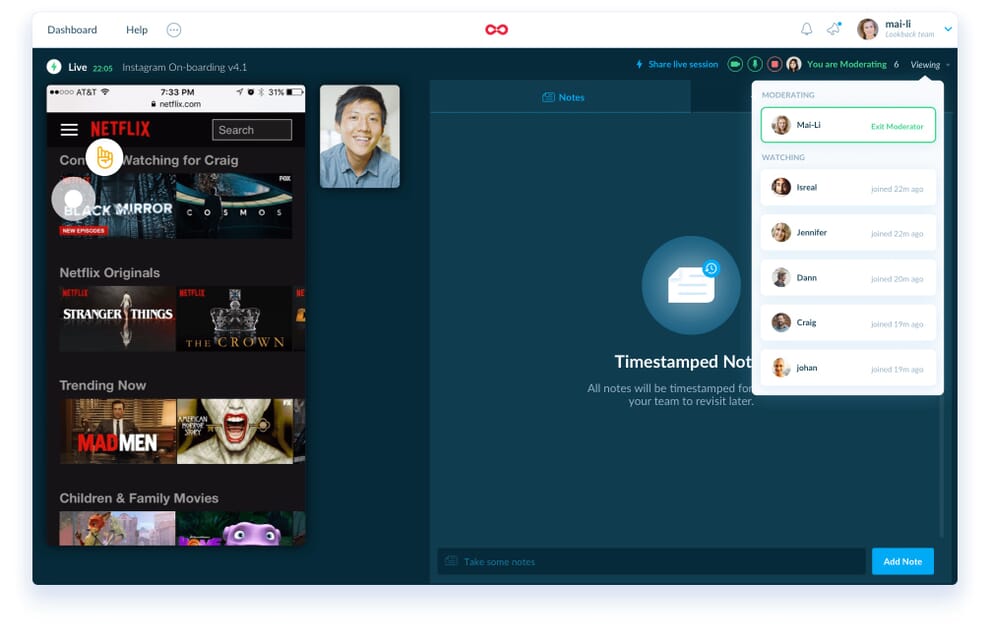The height and width of the screenshot is (637, 990).
Task: Select johan in the watching list
Action: pyautogui.click(x=848, y=367)
